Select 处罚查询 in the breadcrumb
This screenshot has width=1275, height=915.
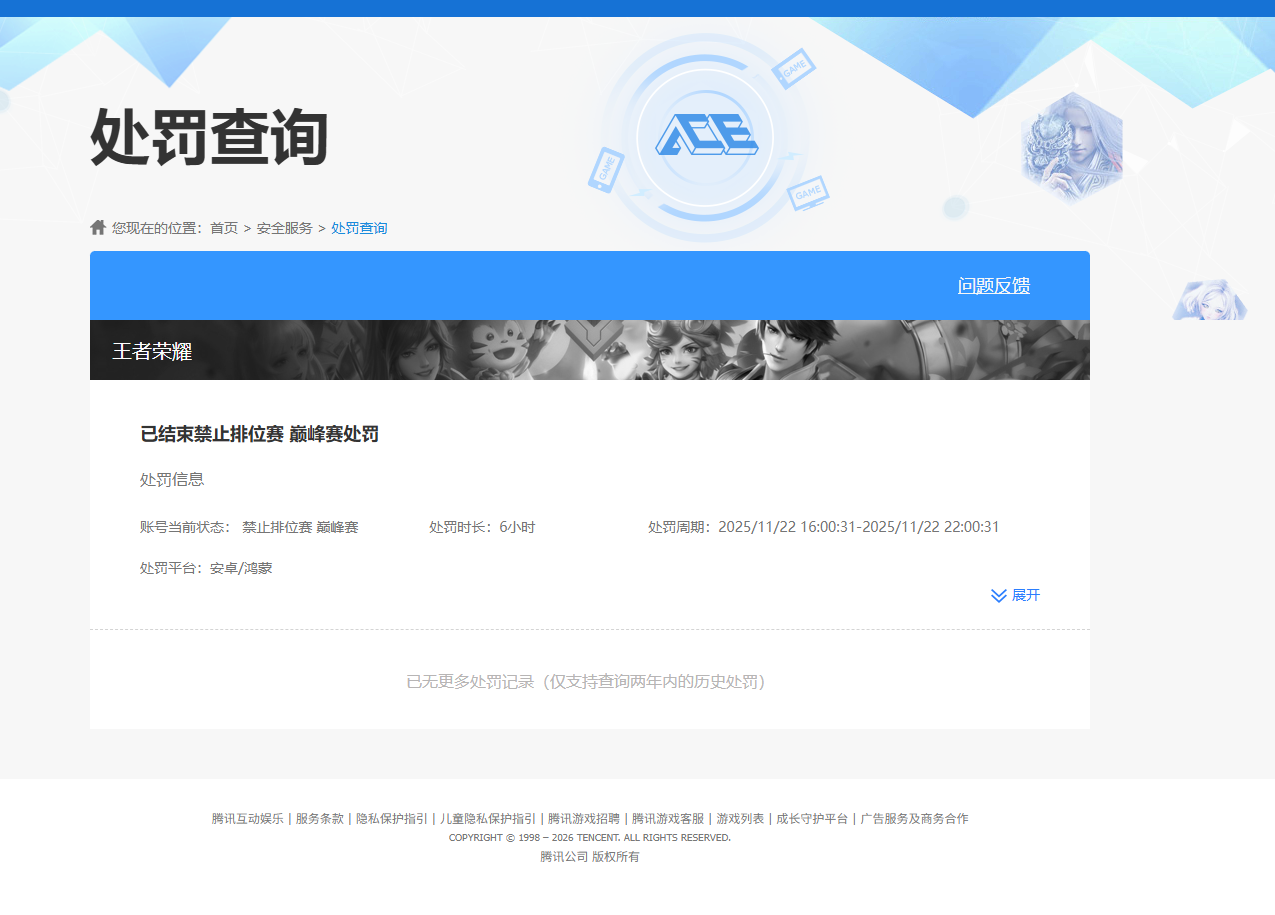(359, 228)
